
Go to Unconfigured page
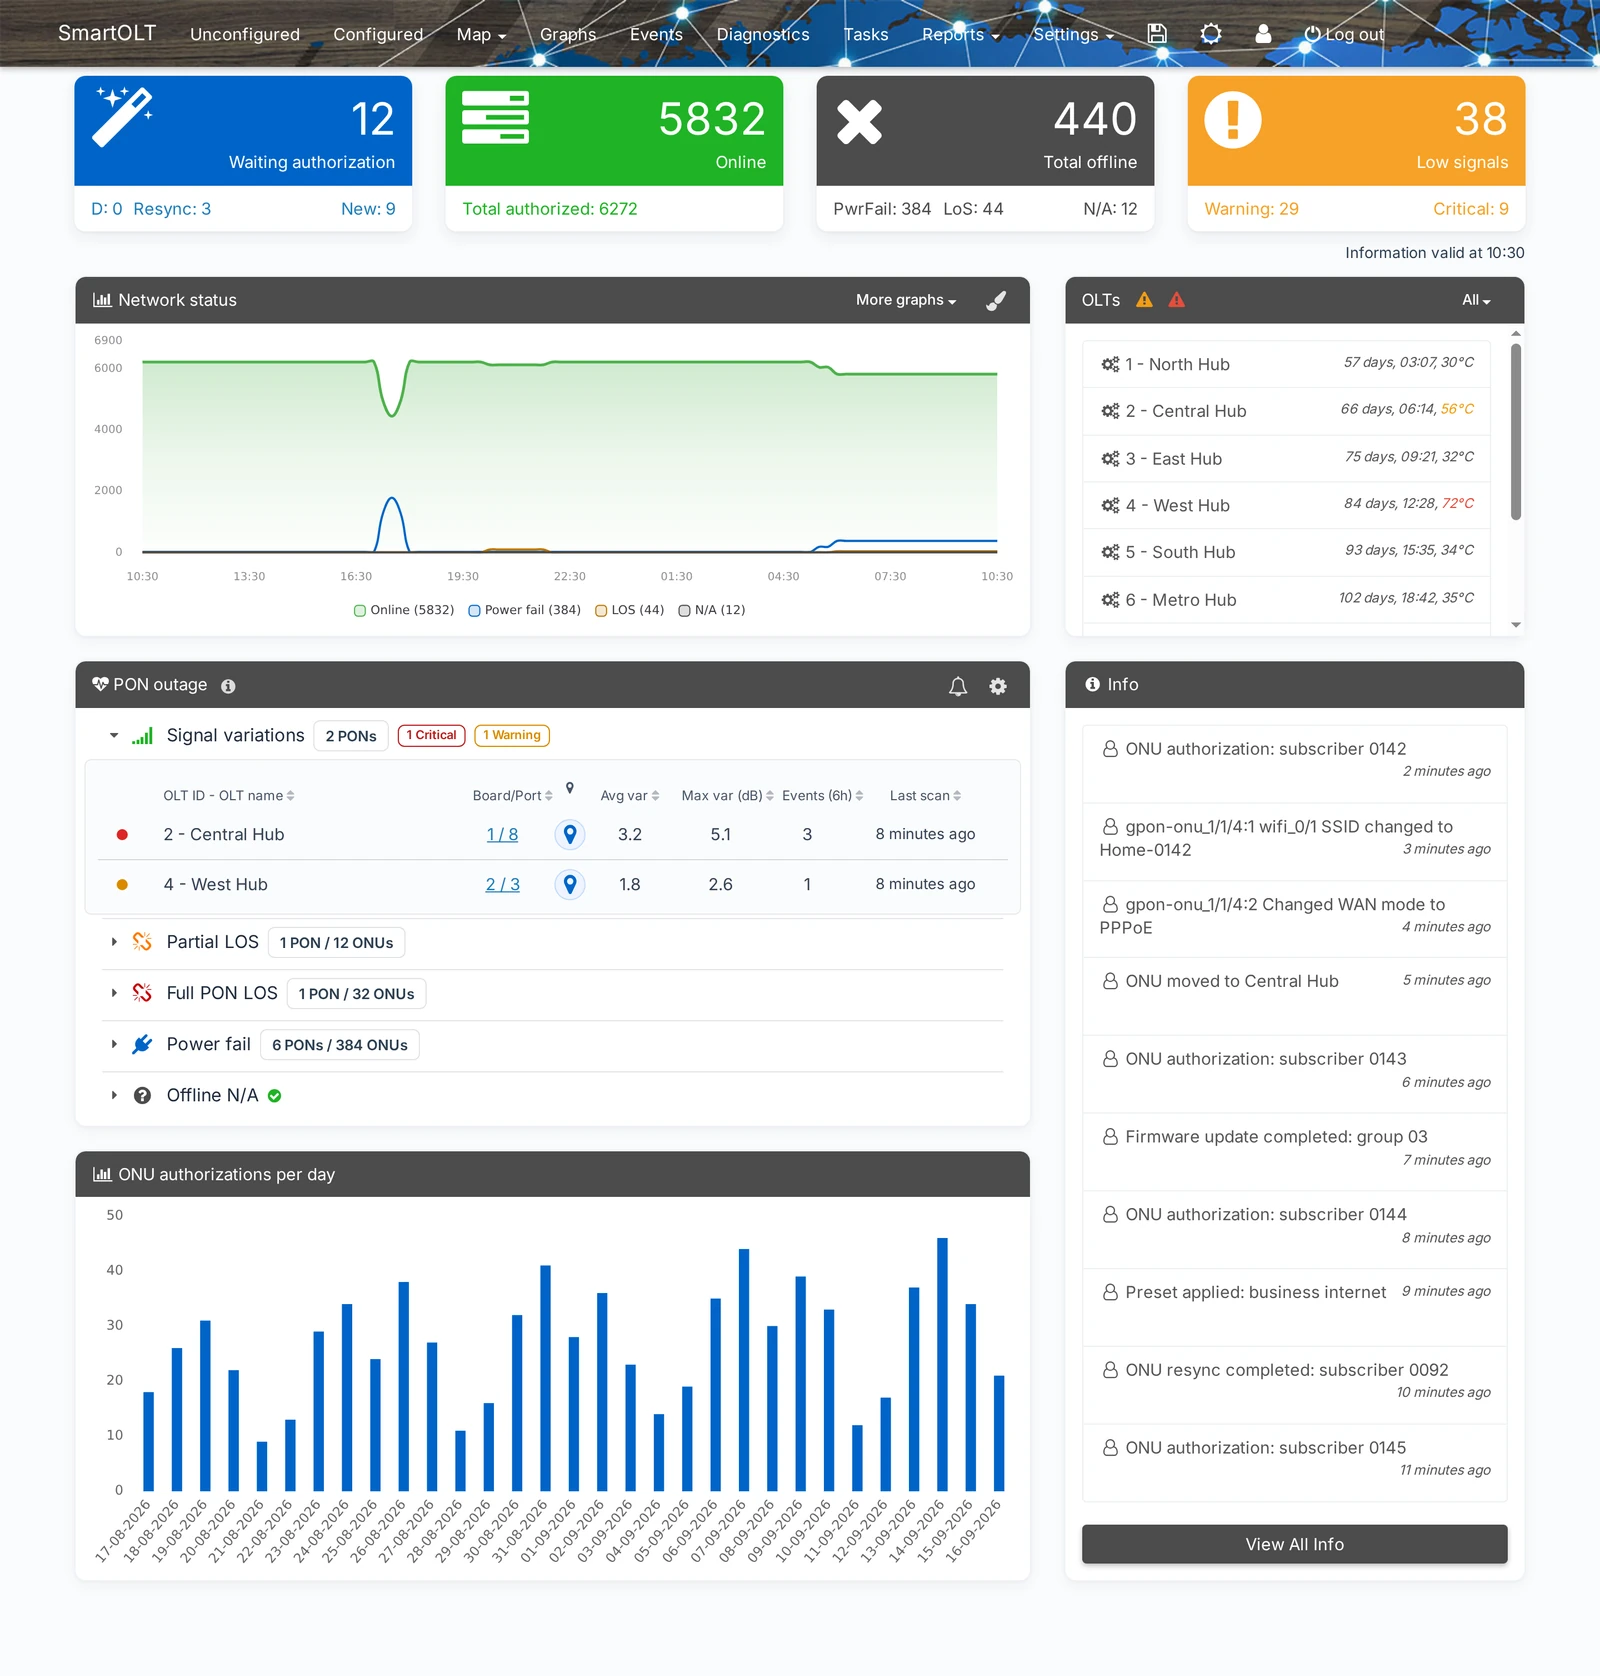[x=245, y=35]
